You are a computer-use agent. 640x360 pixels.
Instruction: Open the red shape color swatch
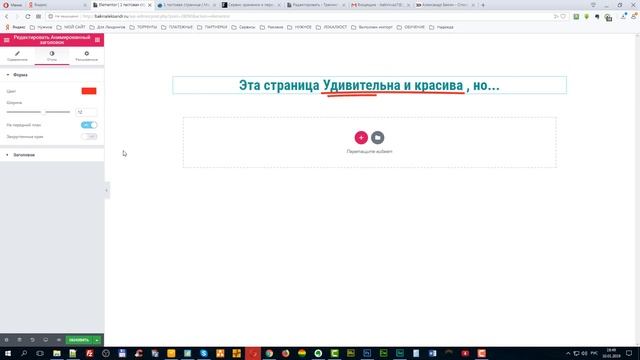tap(89, 91)
